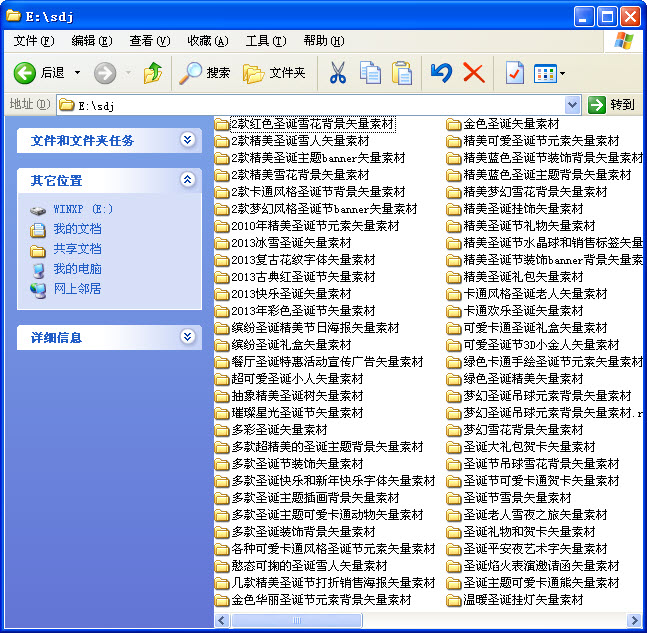Image resolution: width=647 pixels, height=633 pixels.
Task: Click the 网上邻居 network icon
Action: click(x=38, y=290)
